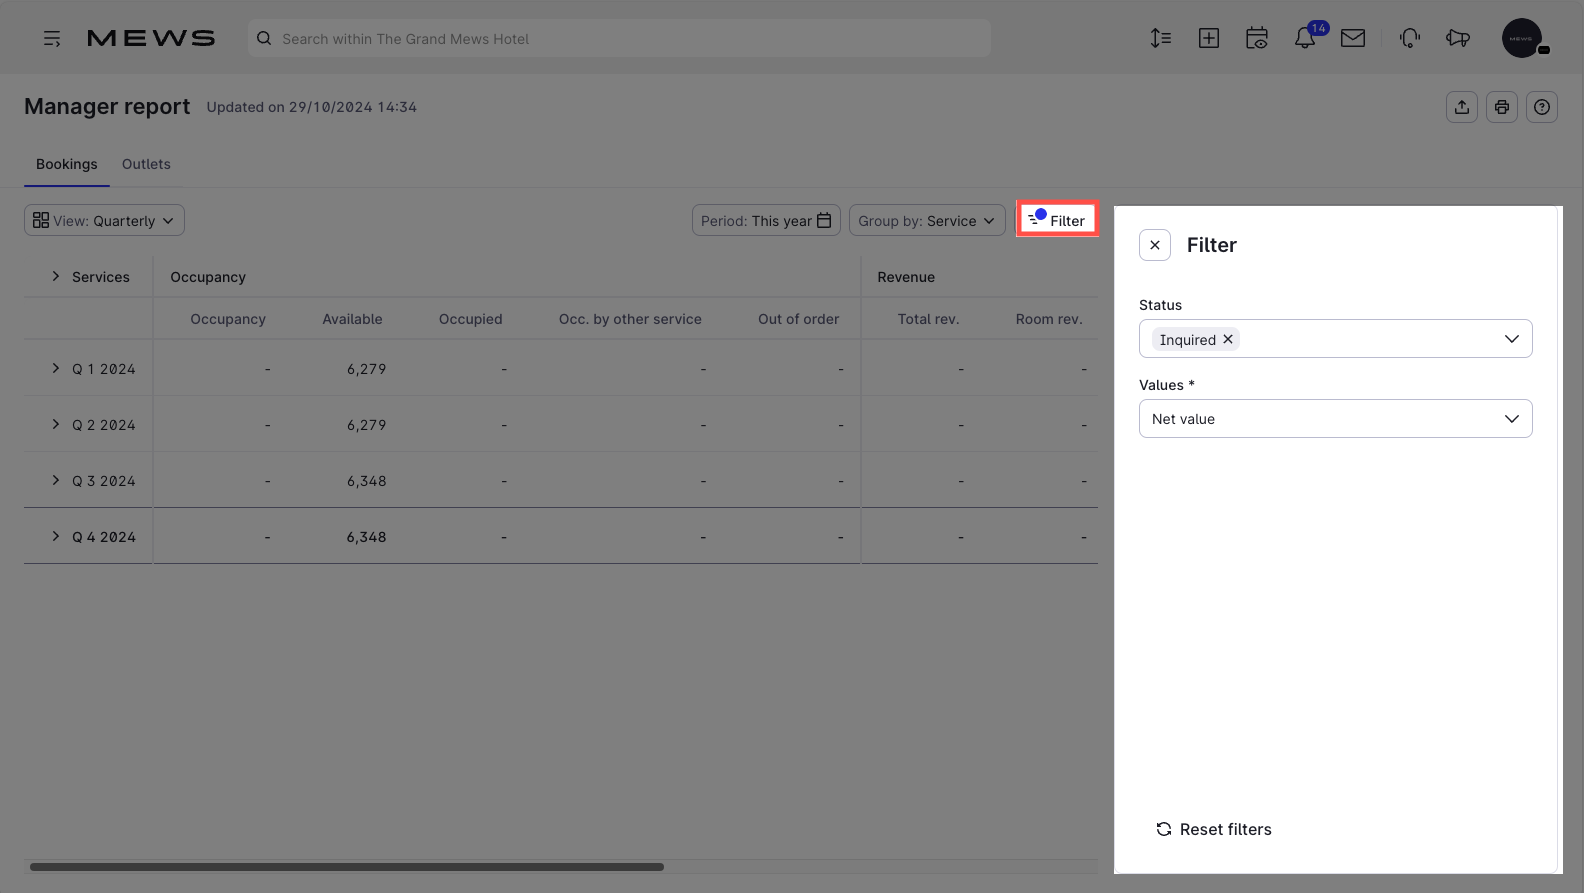The image size is (1584, 893).
Task: Open the mail envelope icon
Action: coord(1352,39)
